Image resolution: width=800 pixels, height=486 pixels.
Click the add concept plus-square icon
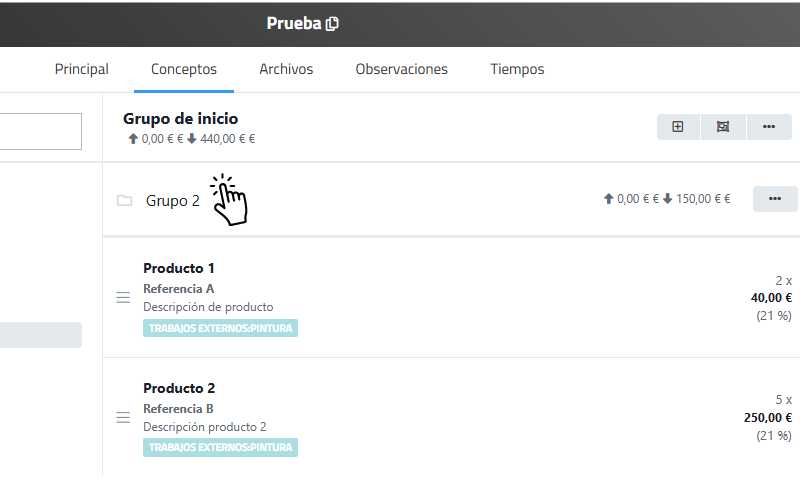point(678,127)
